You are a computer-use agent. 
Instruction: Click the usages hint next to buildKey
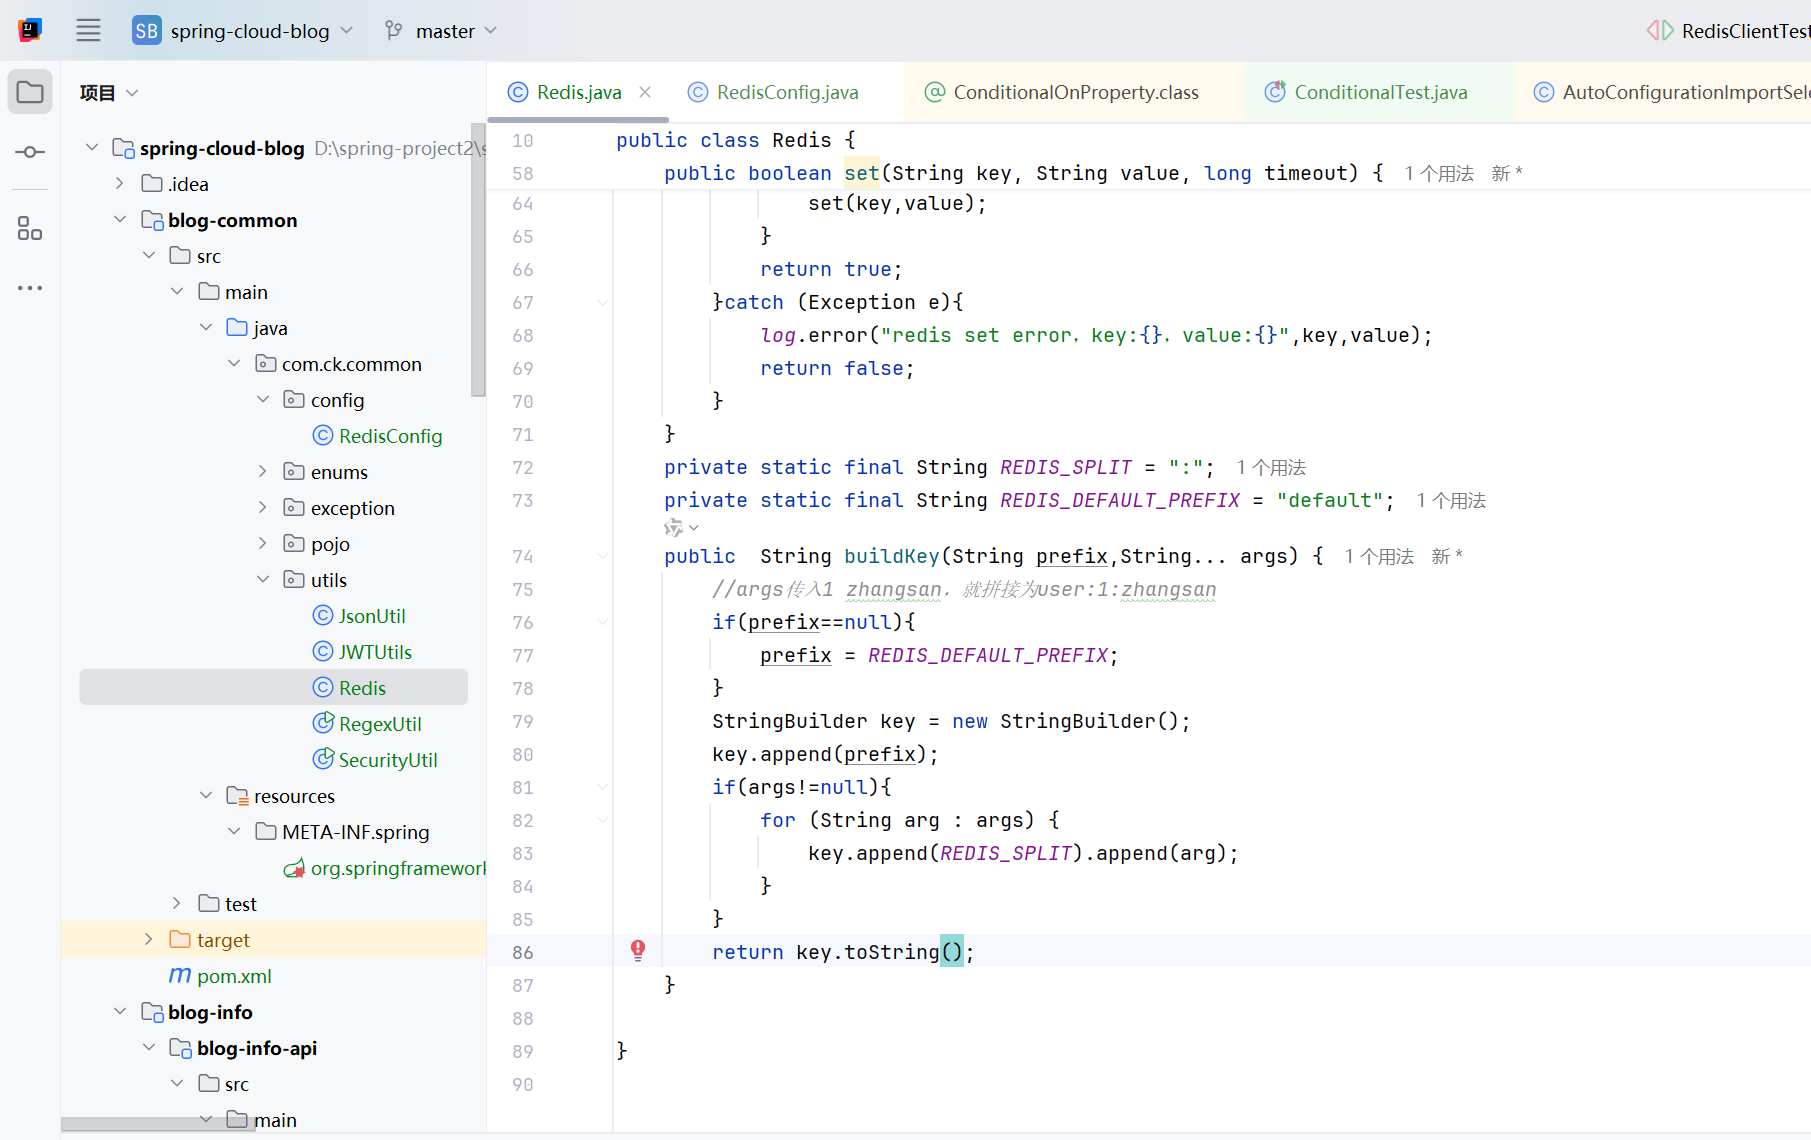tap(1379, 556)
